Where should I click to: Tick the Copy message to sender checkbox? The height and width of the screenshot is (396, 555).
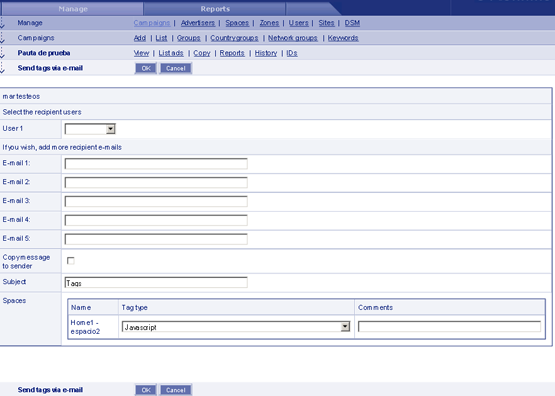(71, 261)
